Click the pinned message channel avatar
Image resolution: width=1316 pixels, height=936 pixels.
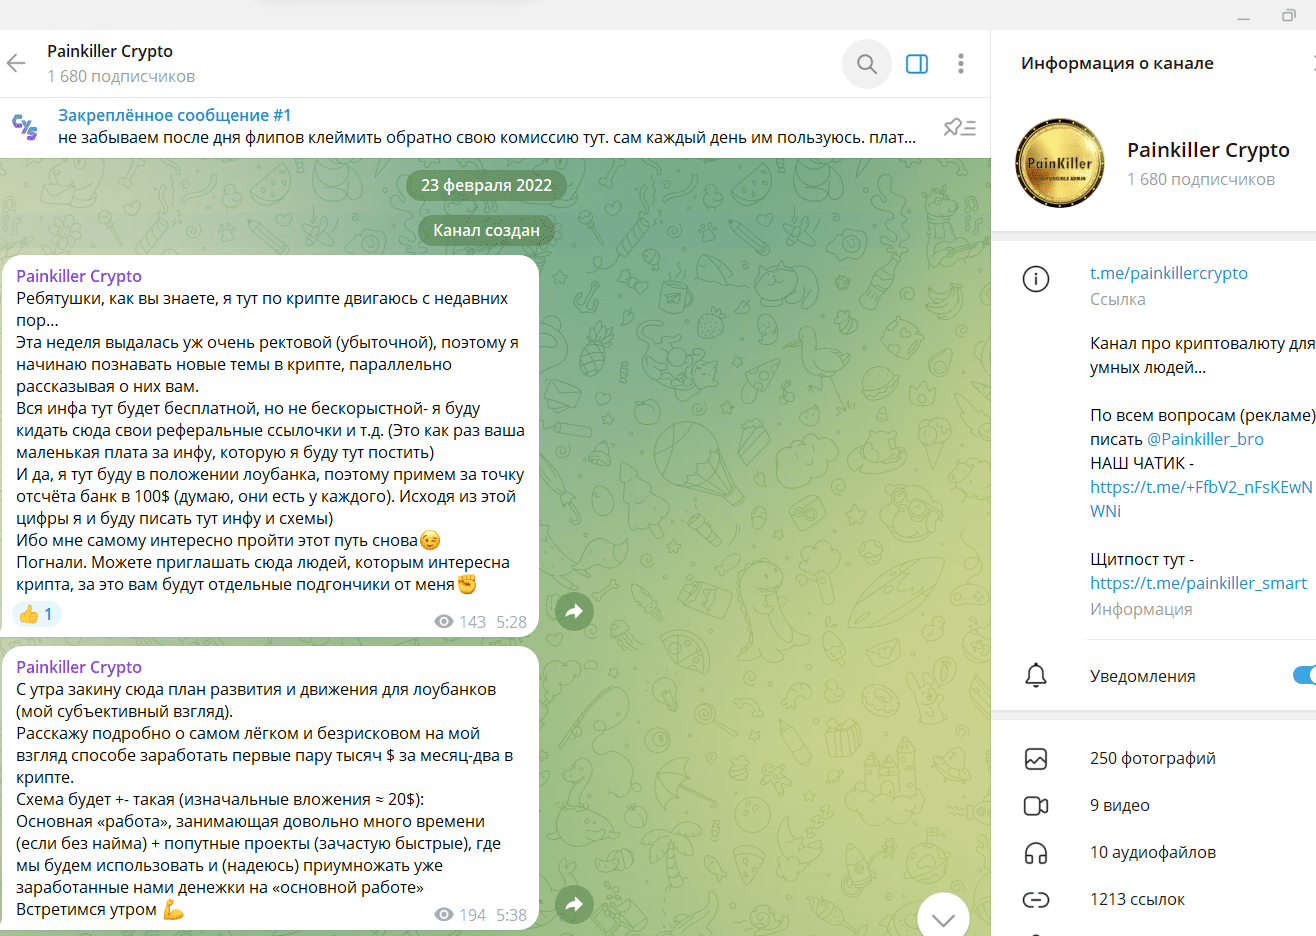[x=25, y=127]
